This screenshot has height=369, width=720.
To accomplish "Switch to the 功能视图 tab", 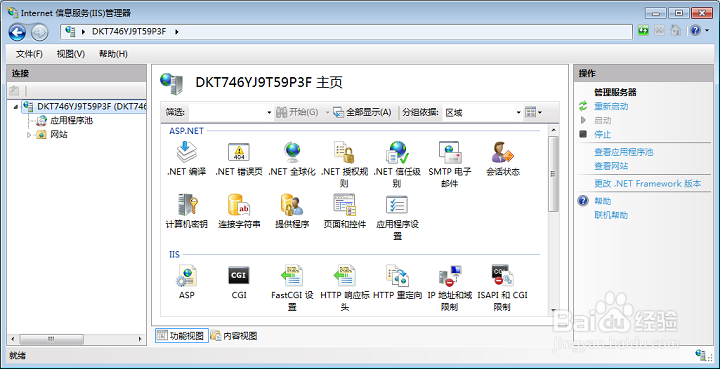I will tap(181, 336).
